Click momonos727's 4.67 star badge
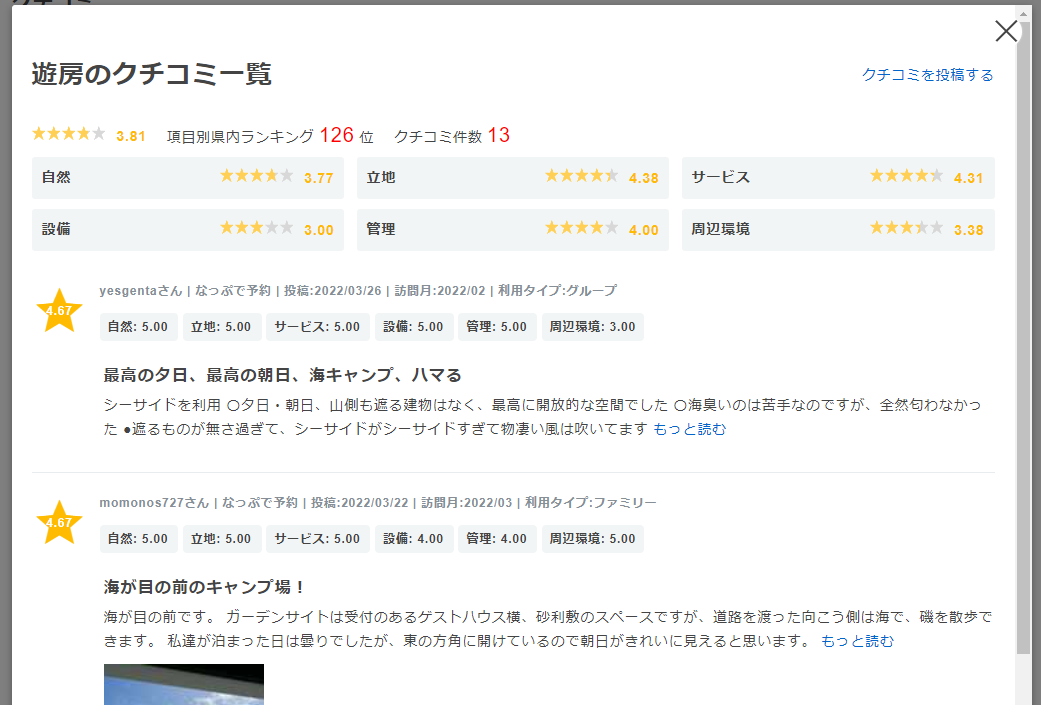 (x=59, y=522)
